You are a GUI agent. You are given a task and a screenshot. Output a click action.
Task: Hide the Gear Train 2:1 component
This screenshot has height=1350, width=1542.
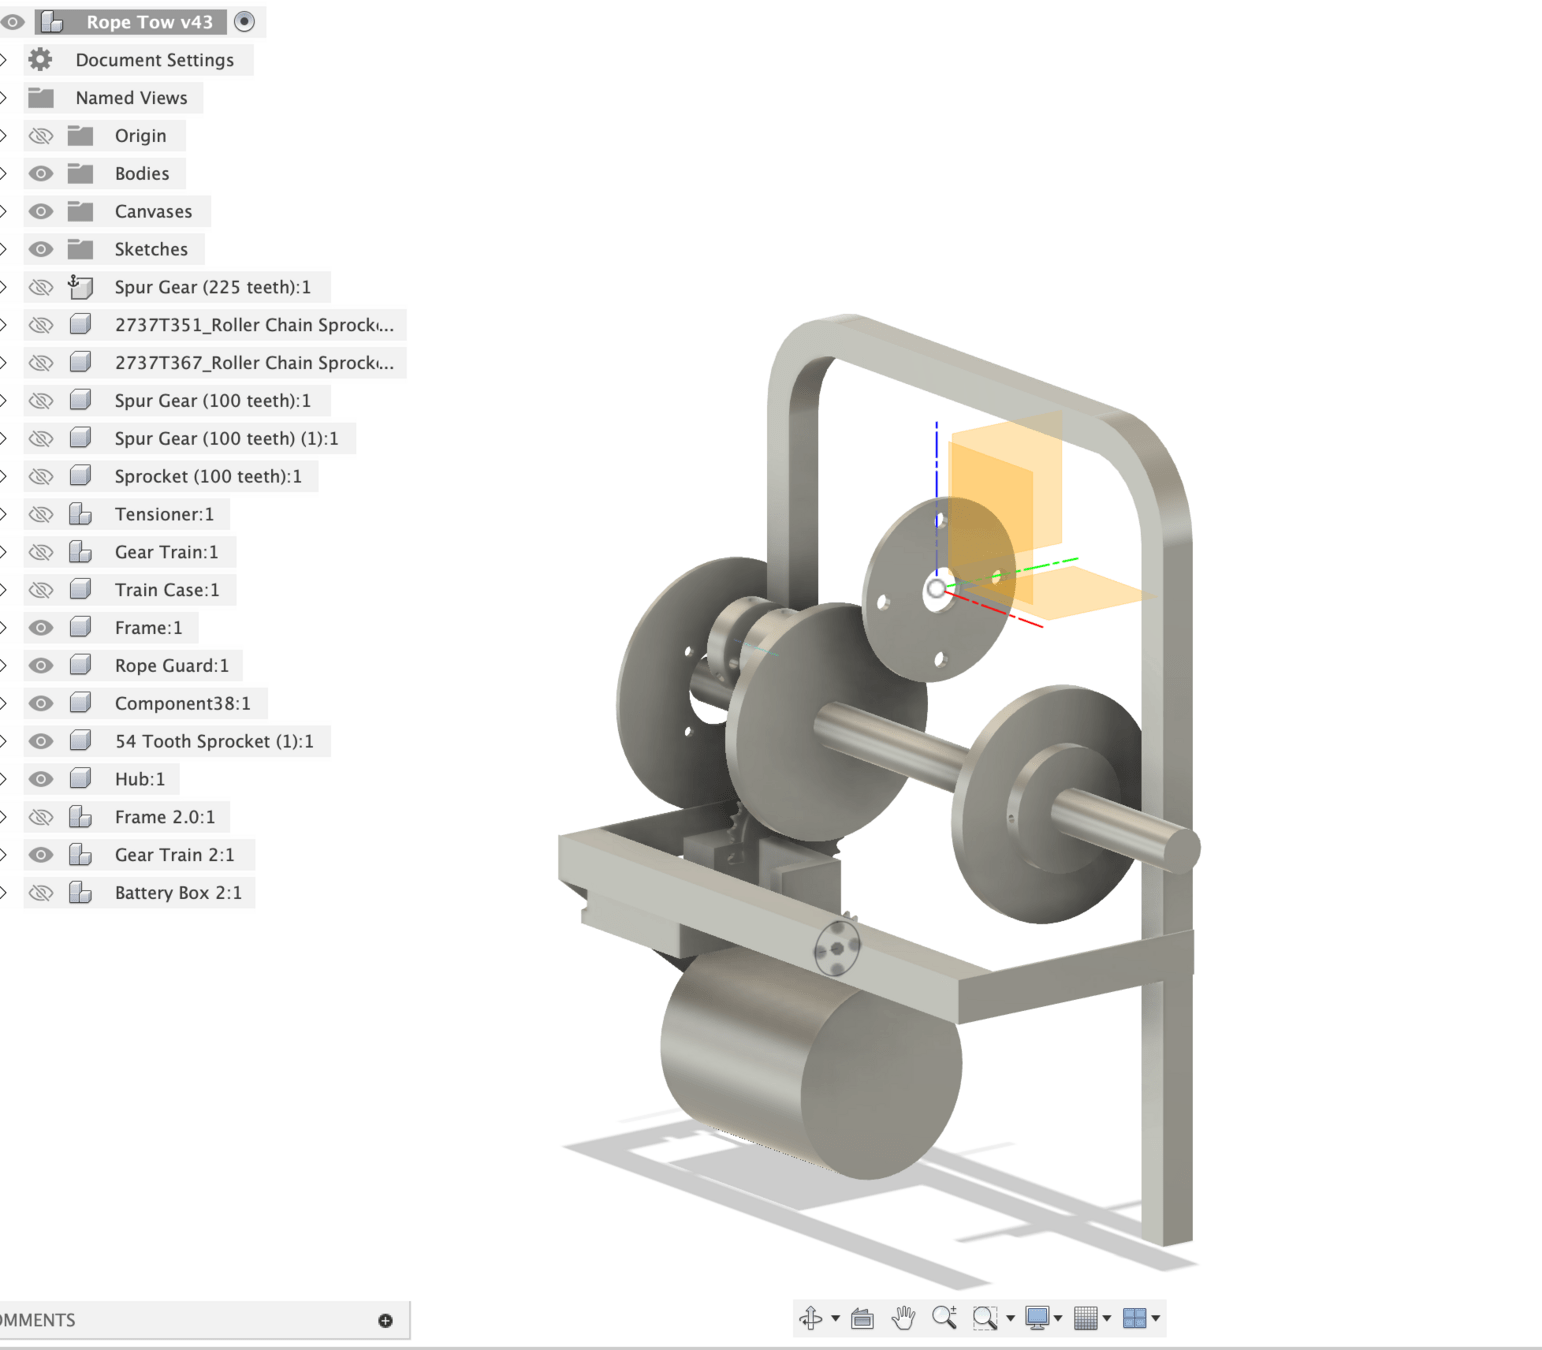40,855
